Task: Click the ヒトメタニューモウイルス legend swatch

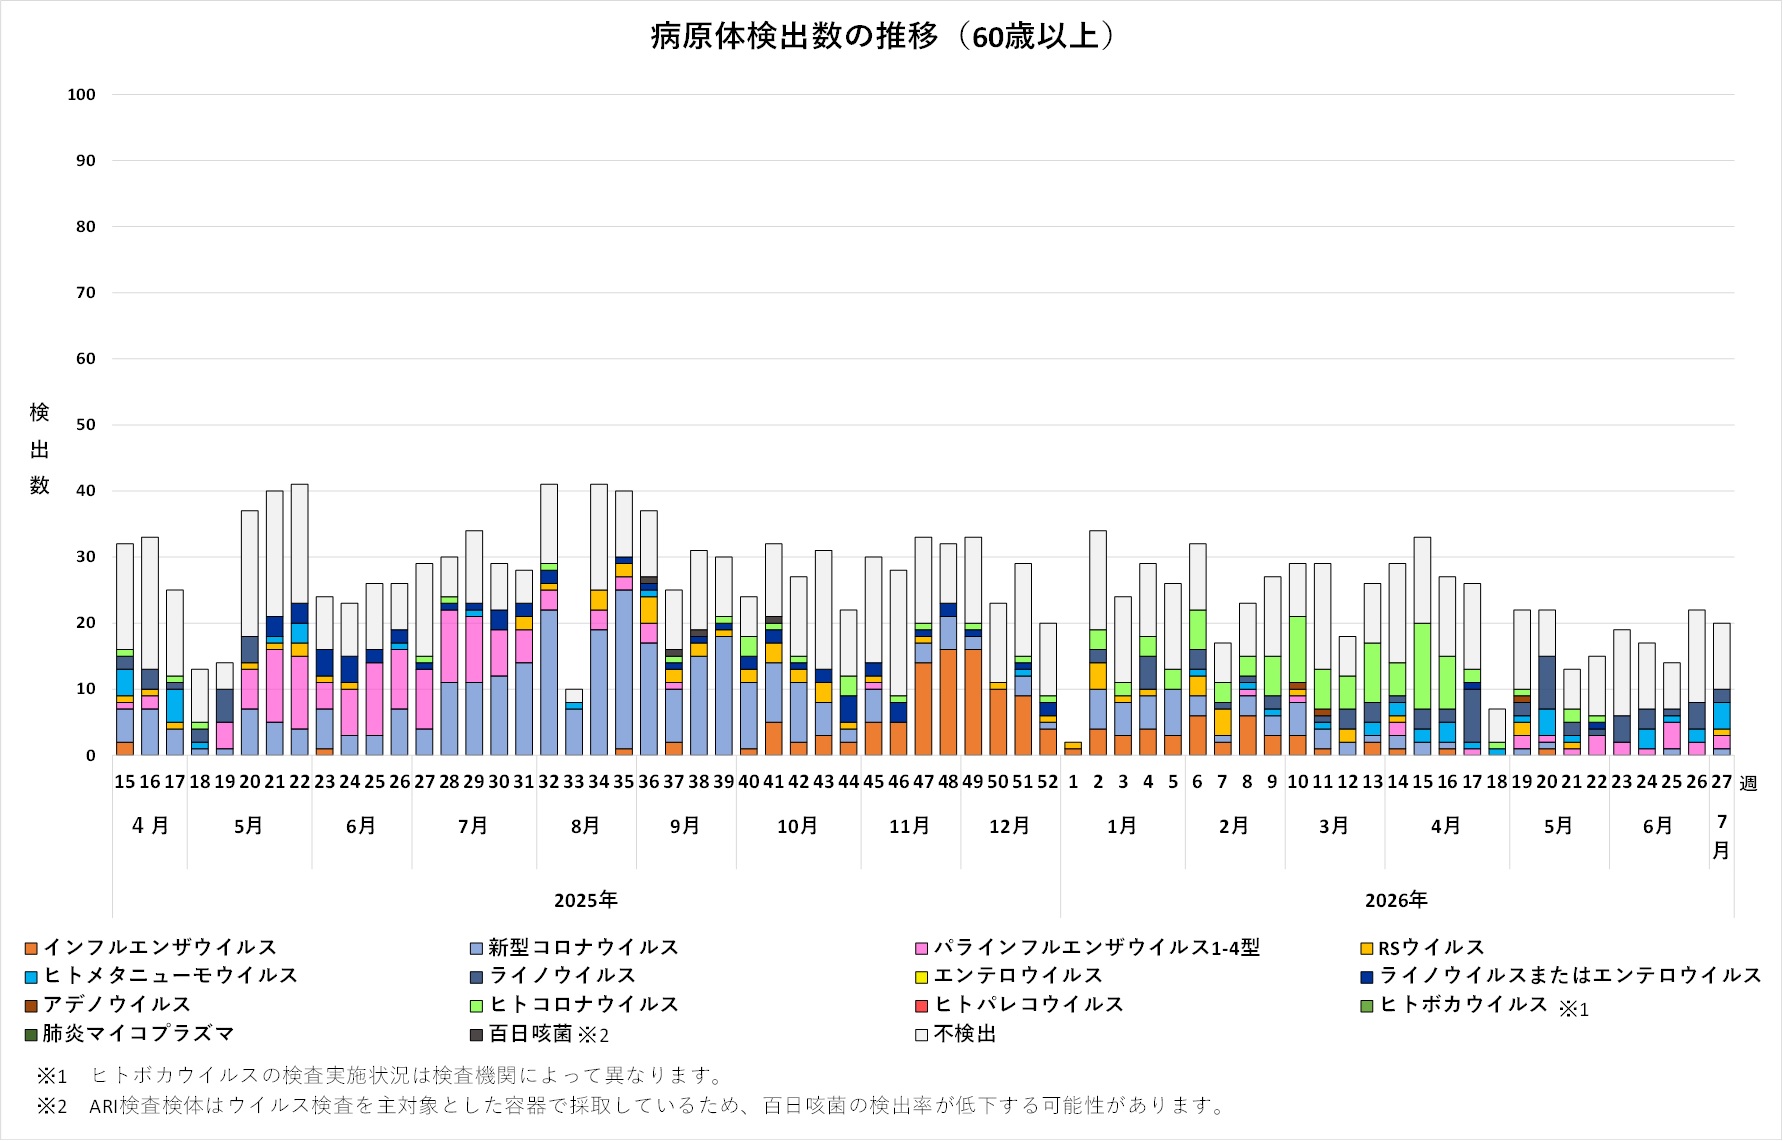Action: [x=31, y=976]
